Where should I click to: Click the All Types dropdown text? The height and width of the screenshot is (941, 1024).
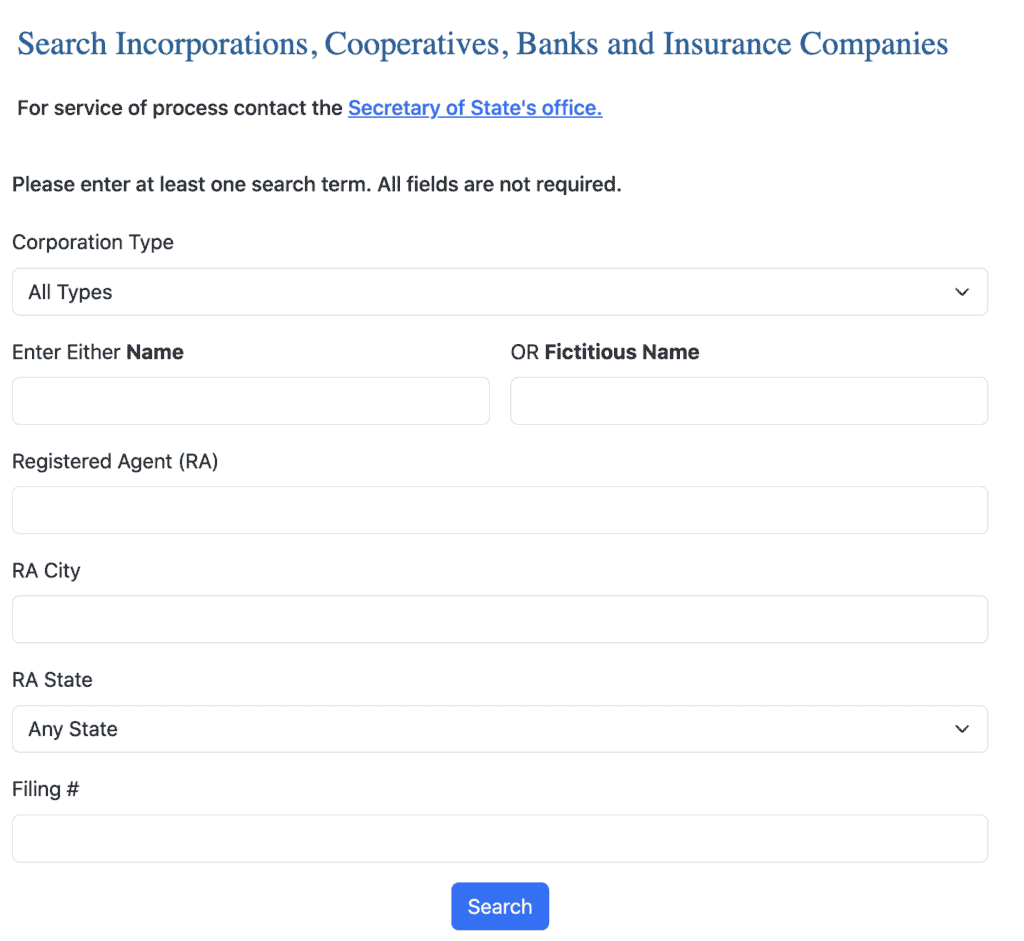click(x=69, y=291)
